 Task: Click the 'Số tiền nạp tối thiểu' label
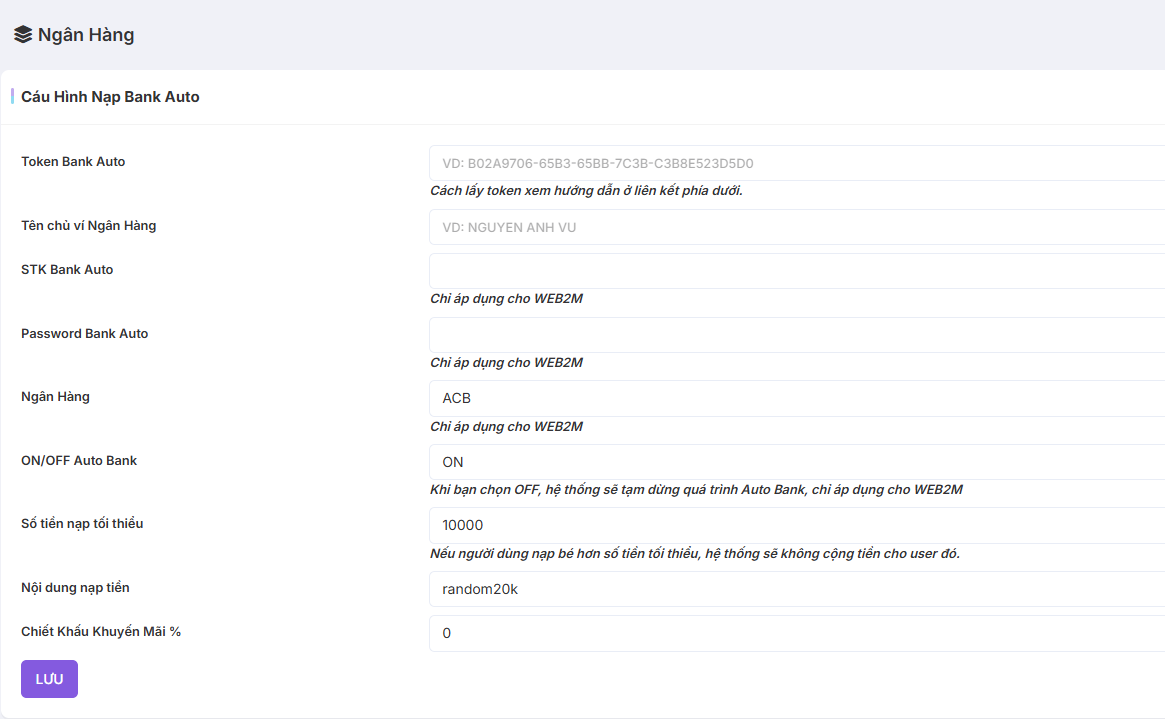[82, 524]
